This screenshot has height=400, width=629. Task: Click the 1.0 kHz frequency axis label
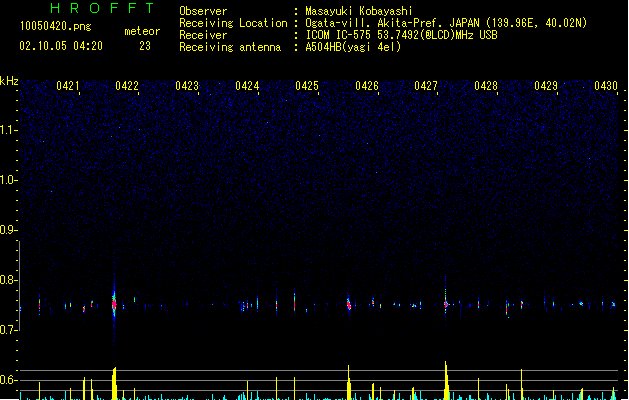coord(8,180)
